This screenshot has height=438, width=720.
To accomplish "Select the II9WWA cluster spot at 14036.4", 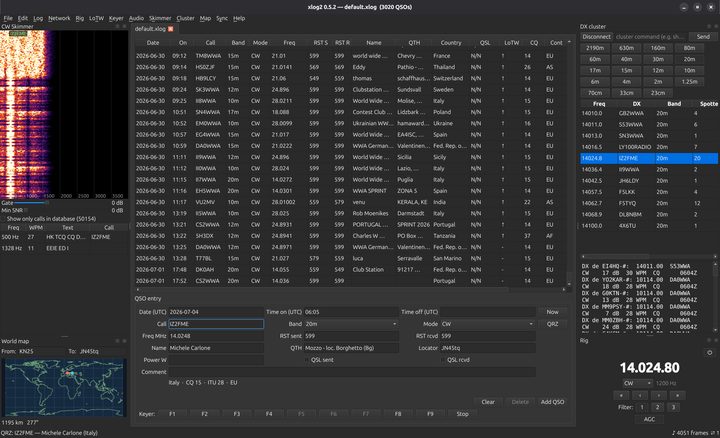I will 649,169.
